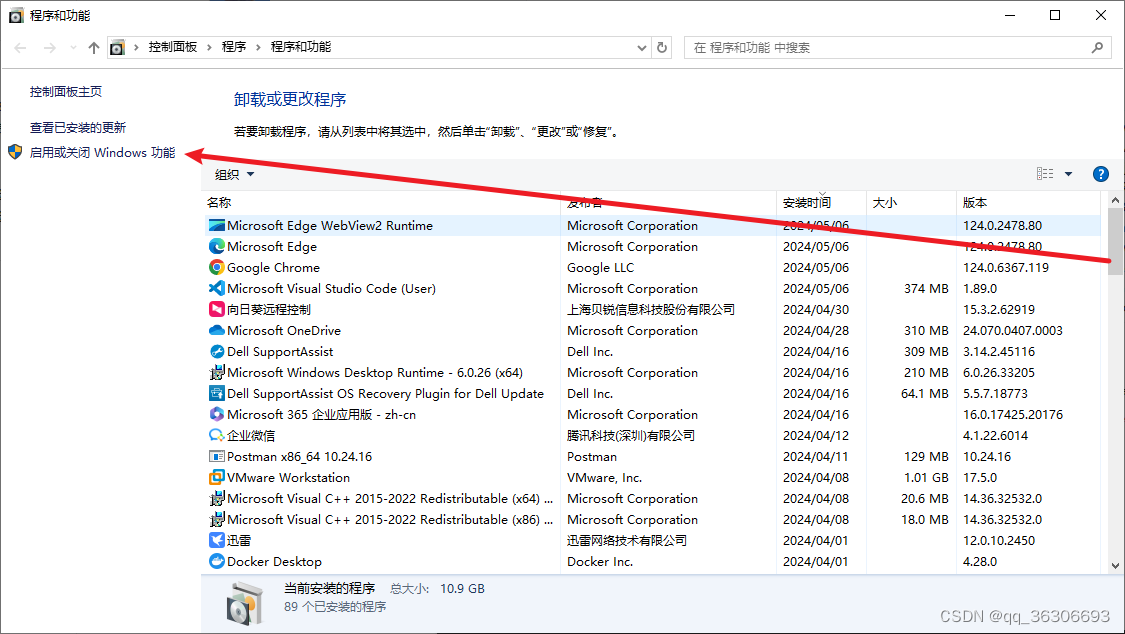
Task: Click the 程序 breadcrumb item
Action: click(234, 47)
